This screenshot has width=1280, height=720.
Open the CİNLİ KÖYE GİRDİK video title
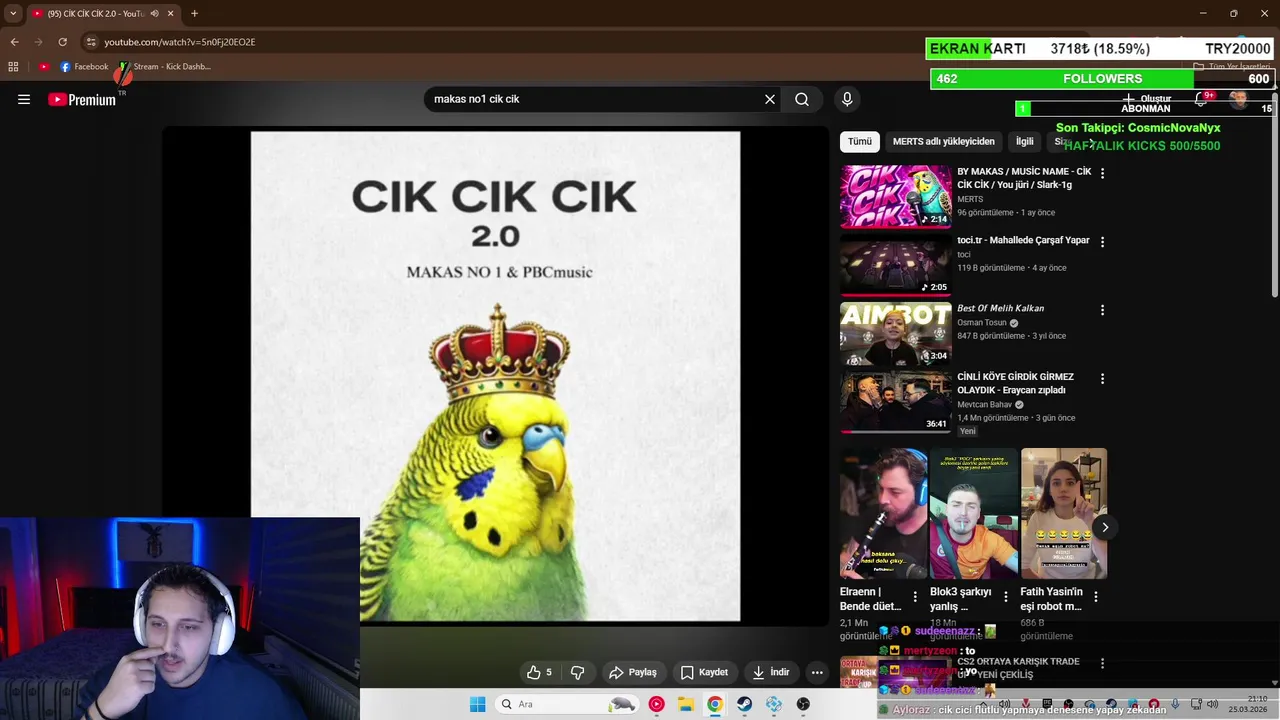pos(1015,383)
